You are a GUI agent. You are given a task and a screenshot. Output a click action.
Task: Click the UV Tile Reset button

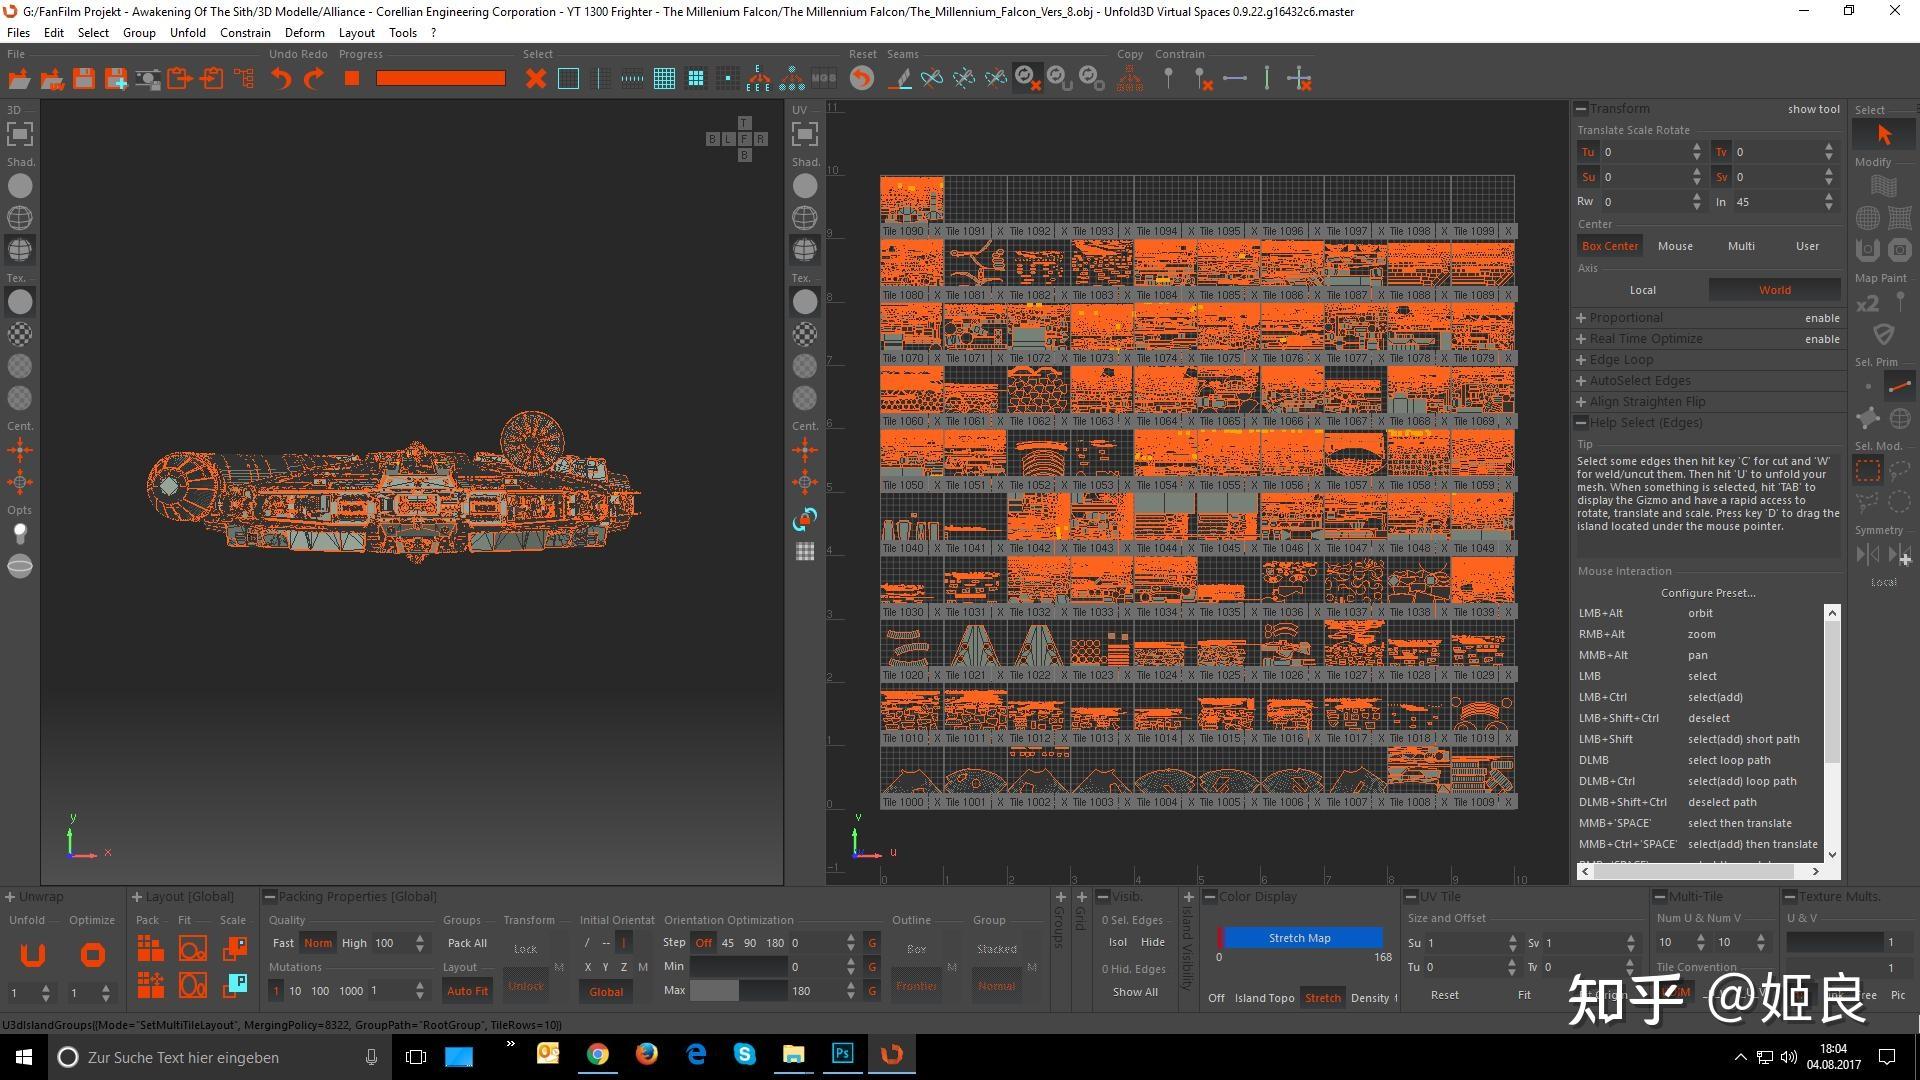1444,995
